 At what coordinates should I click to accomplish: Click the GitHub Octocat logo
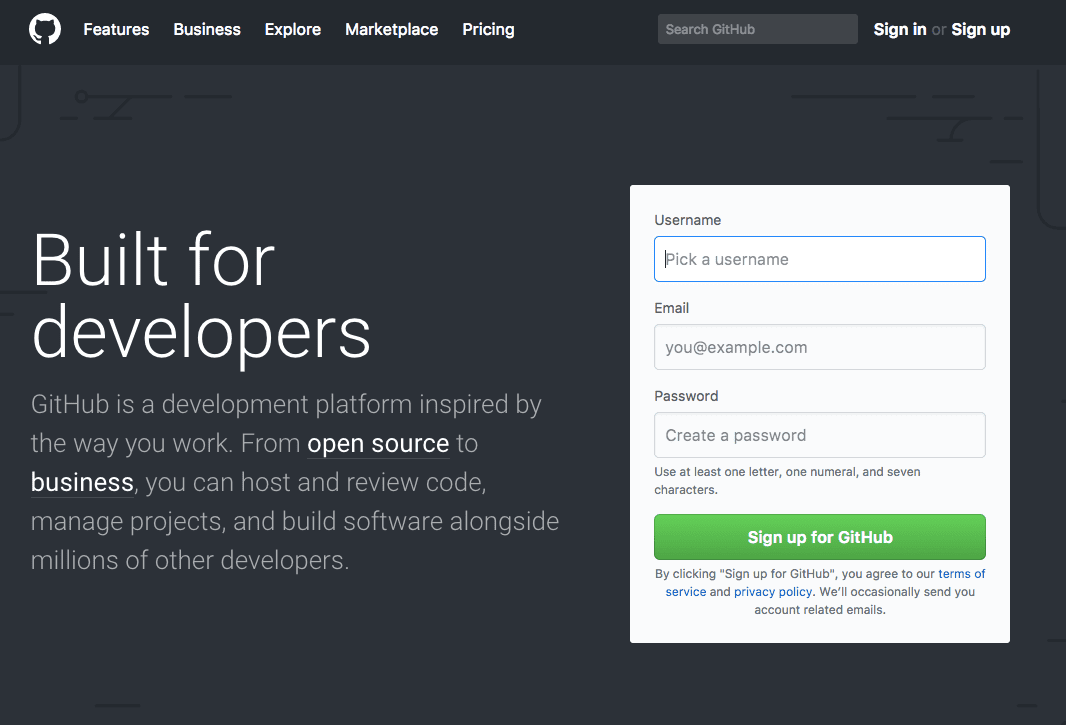(45, 29)
